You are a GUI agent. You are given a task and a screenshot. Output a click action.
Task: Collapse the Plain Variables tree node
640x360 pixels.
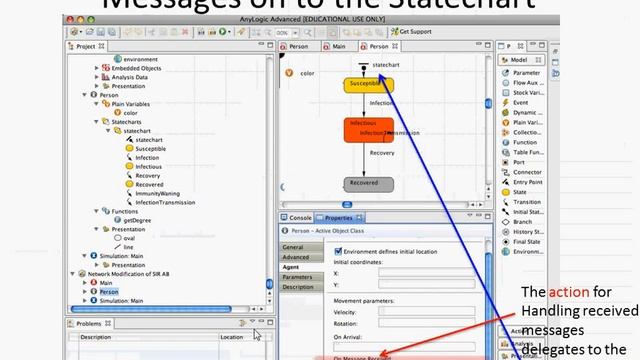(97, 104)
